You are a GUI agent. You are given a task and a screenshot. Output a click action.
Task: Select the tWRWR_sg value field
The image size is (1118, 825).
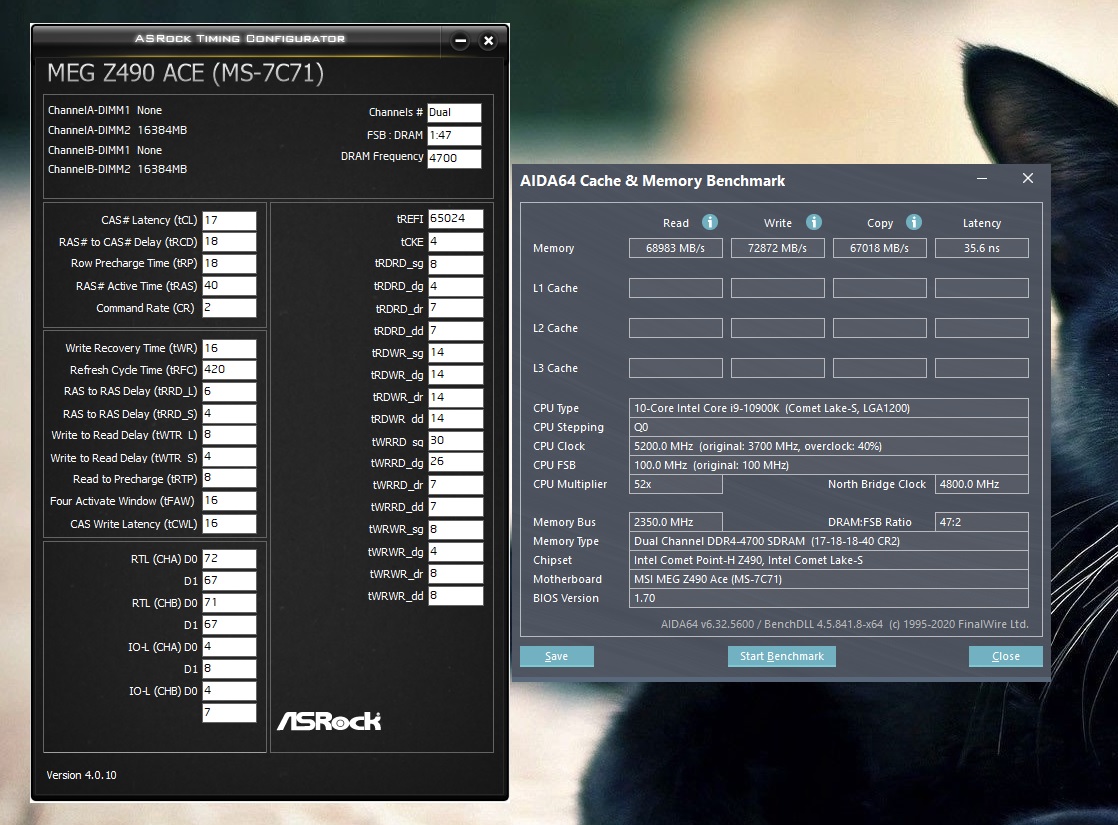(456, 530)
